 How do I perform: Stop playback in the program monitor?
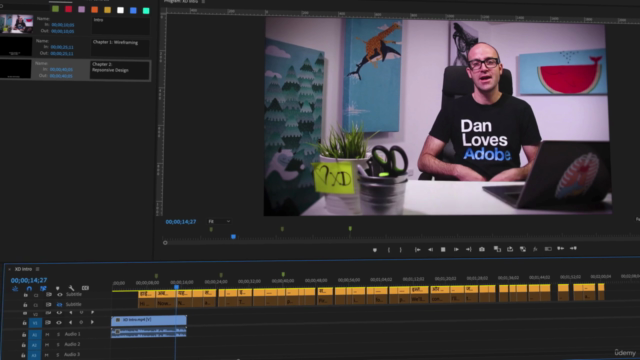(x=443, y=249)
